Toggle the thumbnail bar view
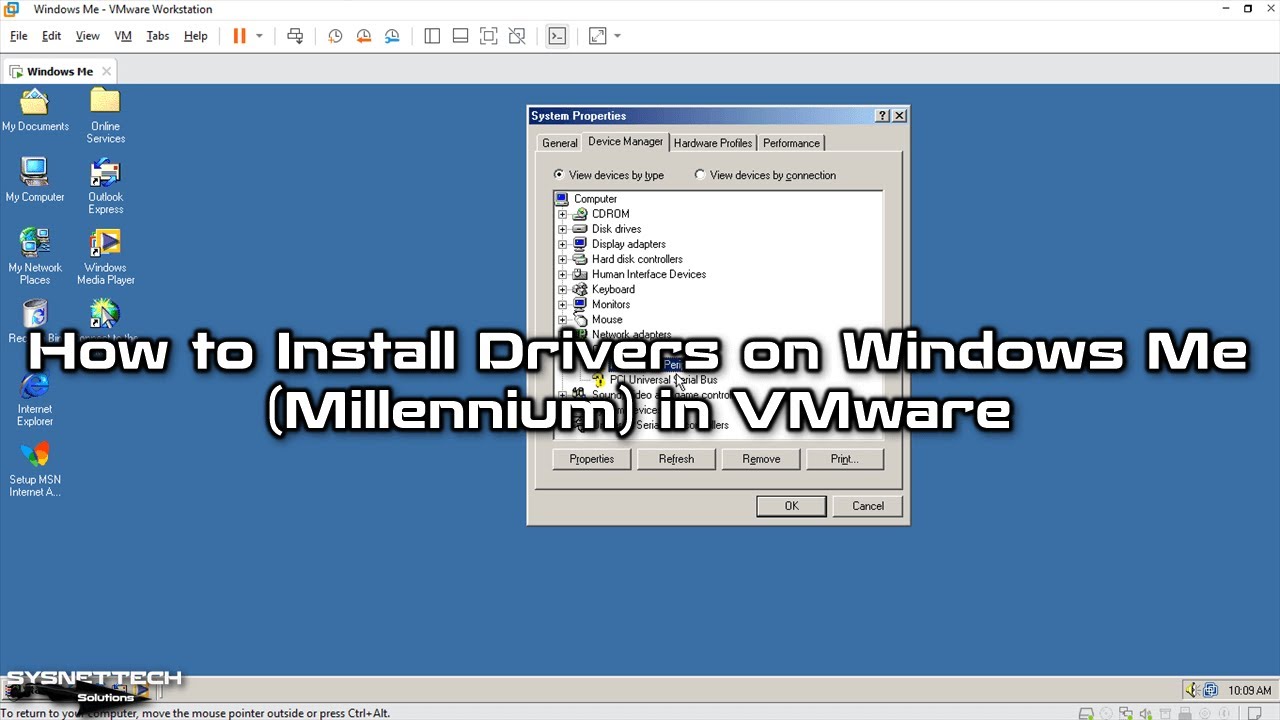Viewport: 1280px width, 720px height. tap(460, 36)
